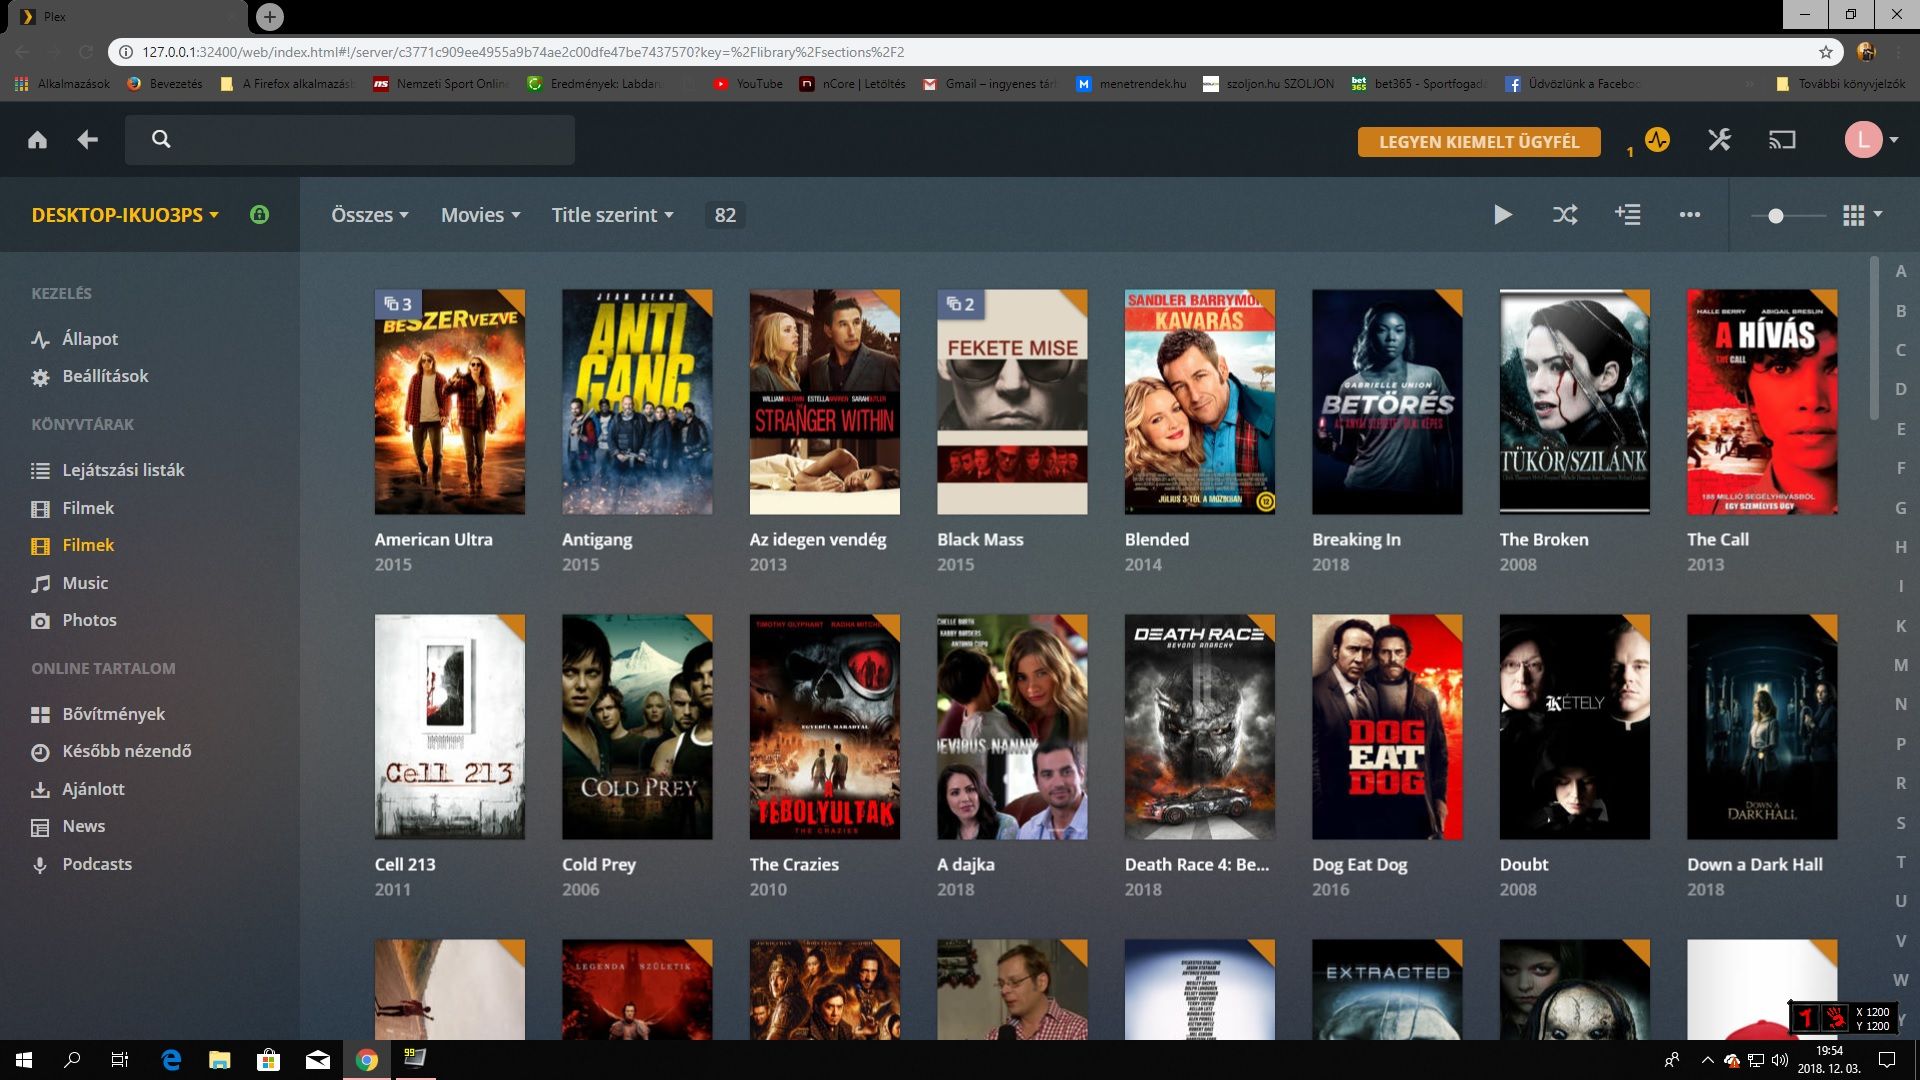
Task: Bookmark this page with star icon
Action: 1826,52
